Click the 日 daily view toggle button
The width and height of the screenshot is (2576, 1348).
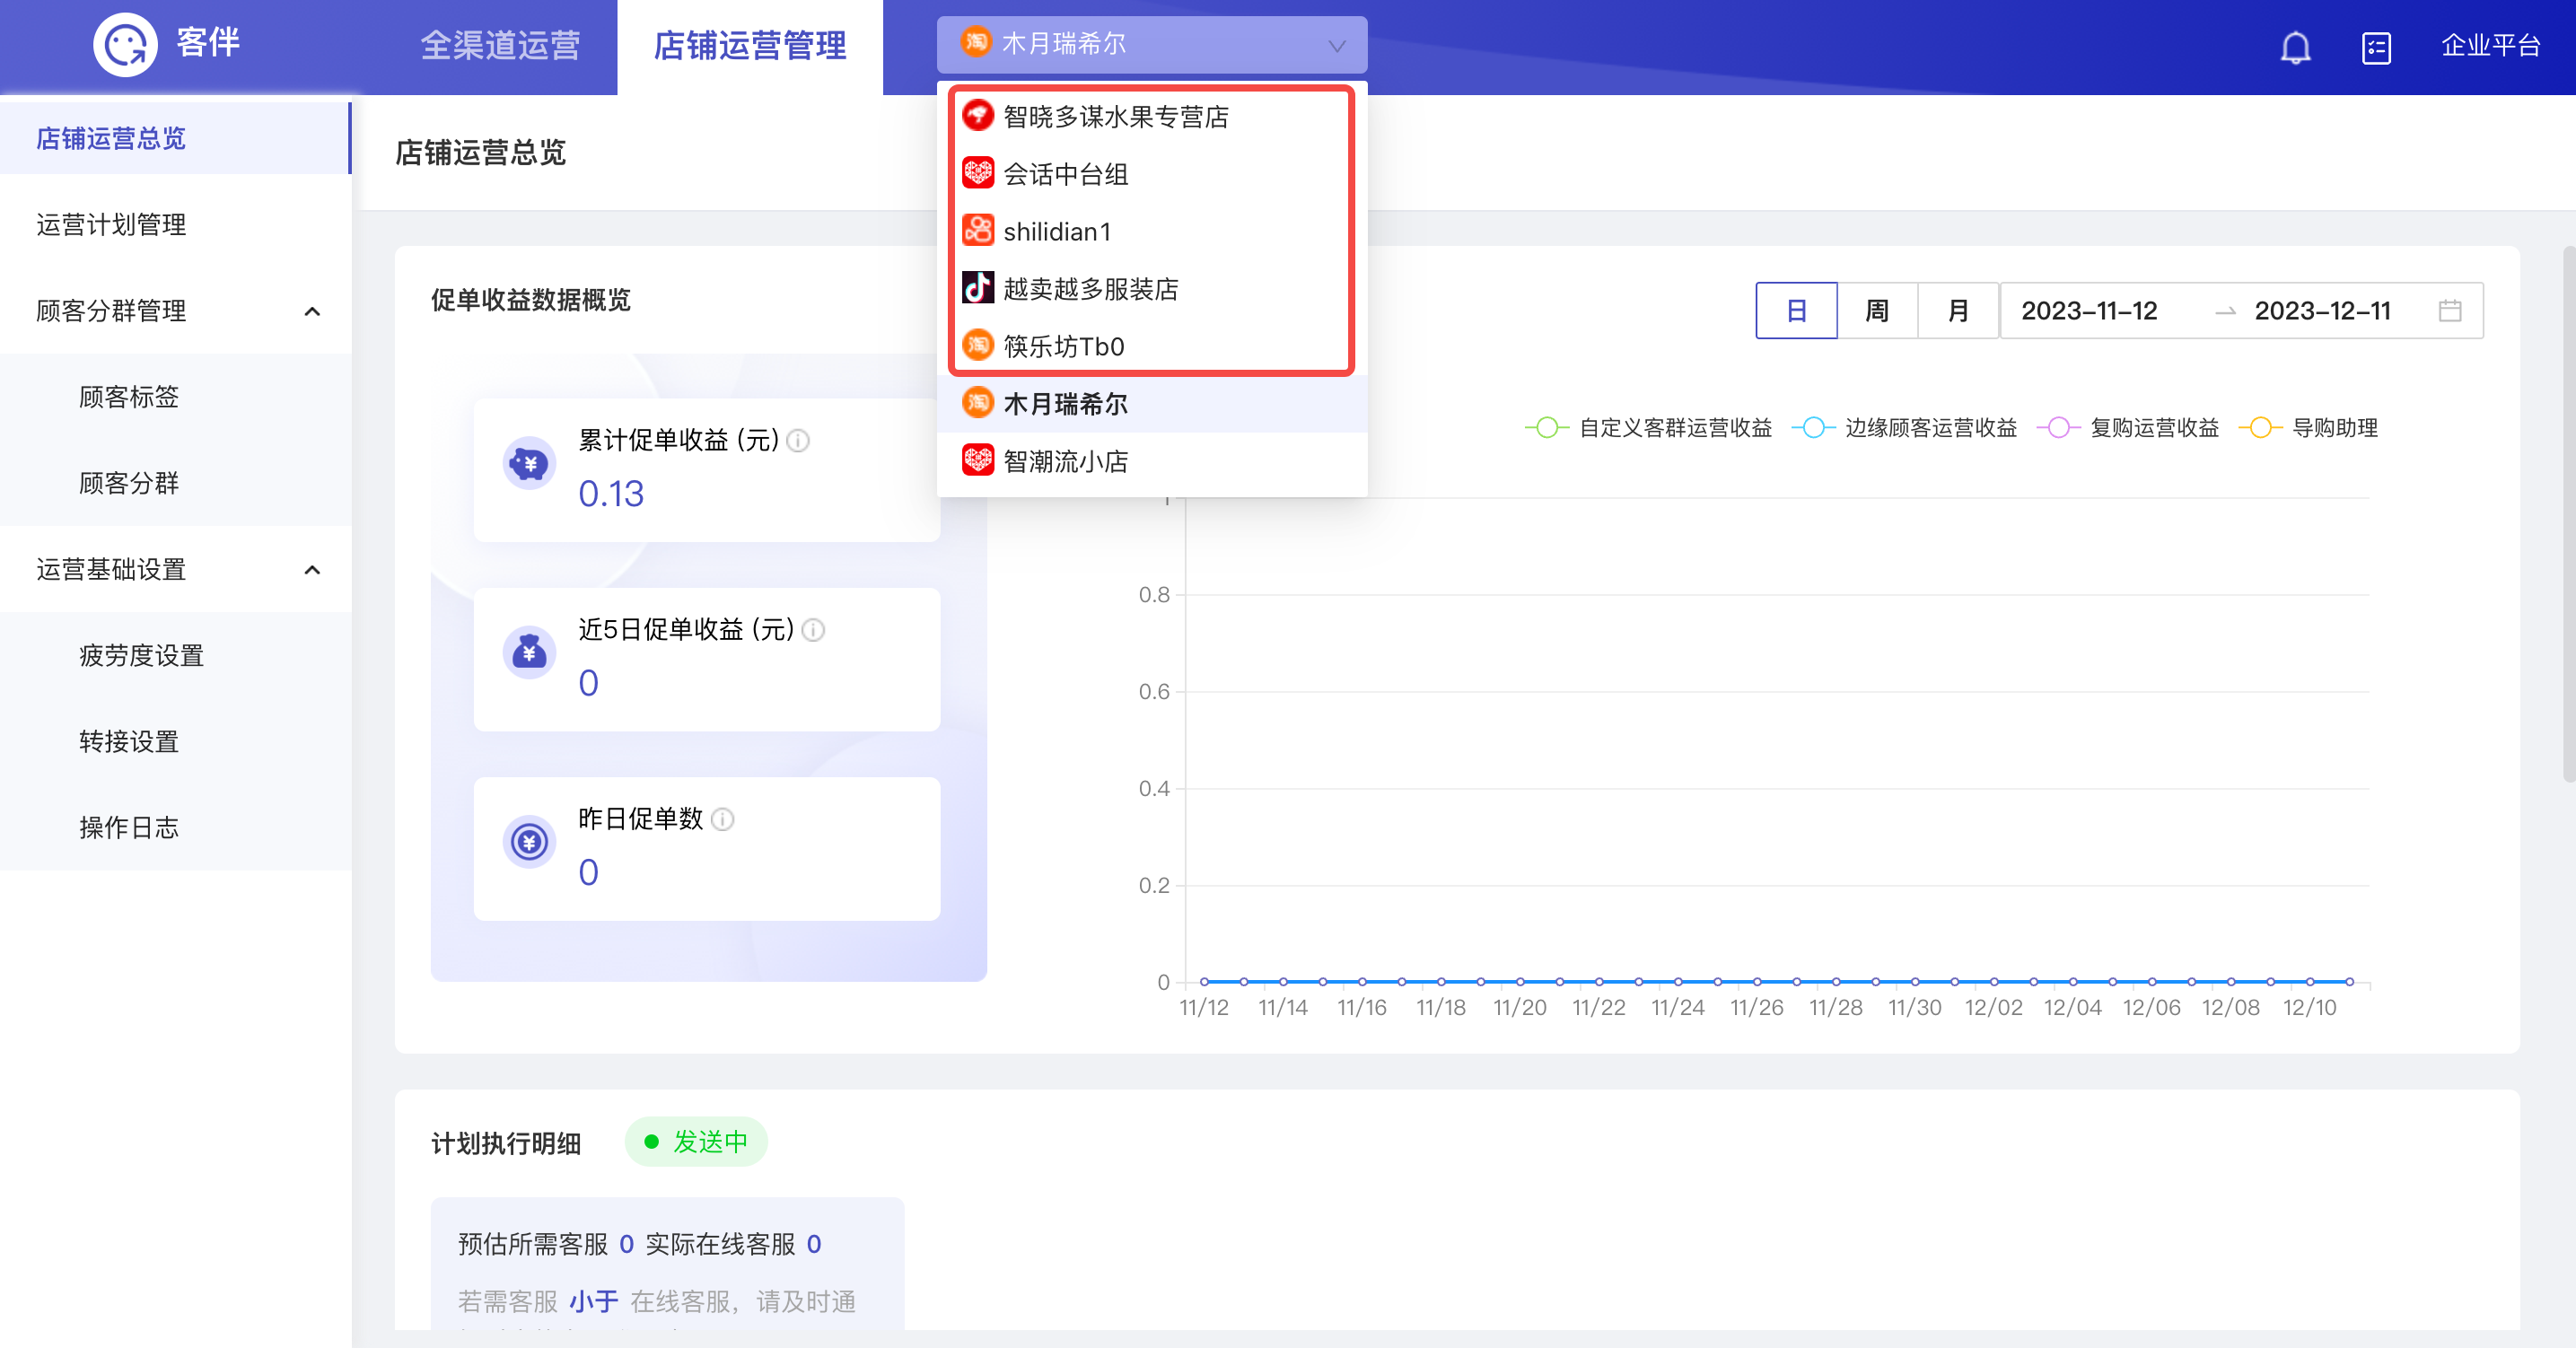(x=1798, y=311)
